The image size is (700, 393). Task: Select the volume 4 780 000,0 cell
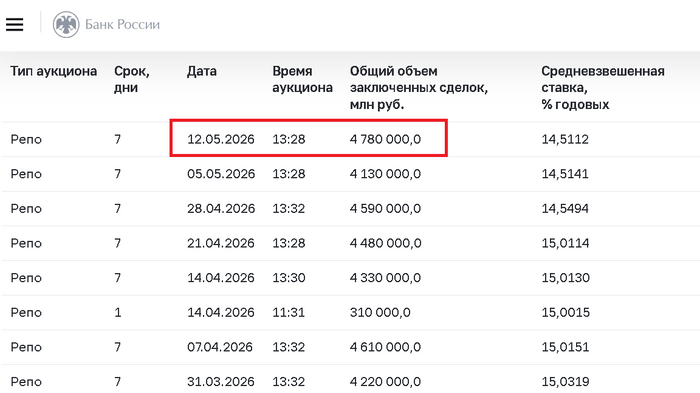pos(385,139)
